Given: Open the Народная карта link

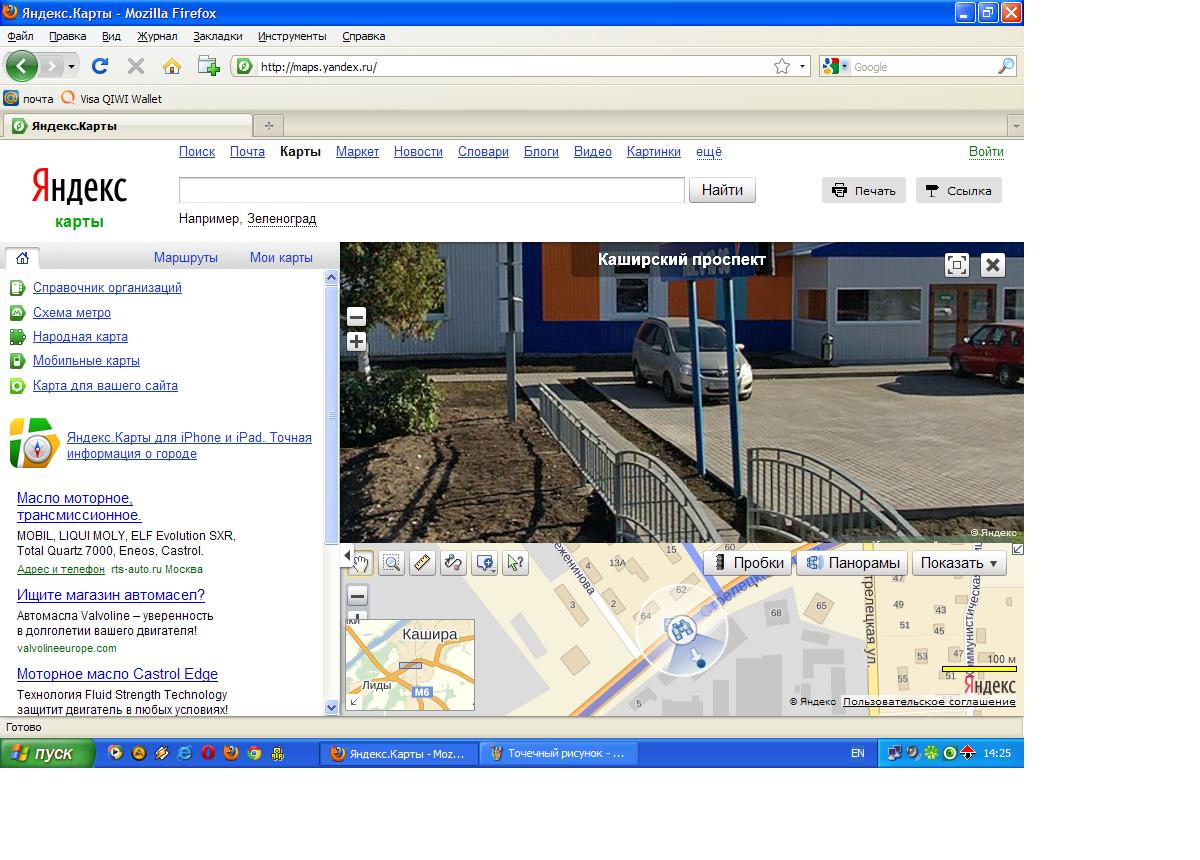Looking at the screenshot, I should [80, 337].
